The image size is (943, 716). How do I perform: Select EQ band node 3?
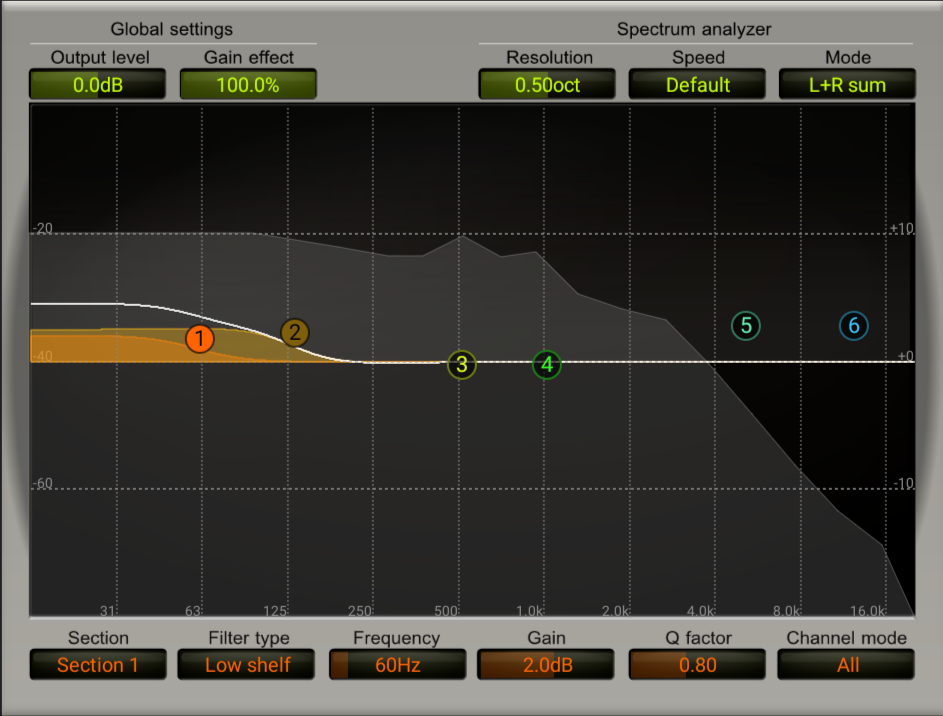[x=462, y=364]
